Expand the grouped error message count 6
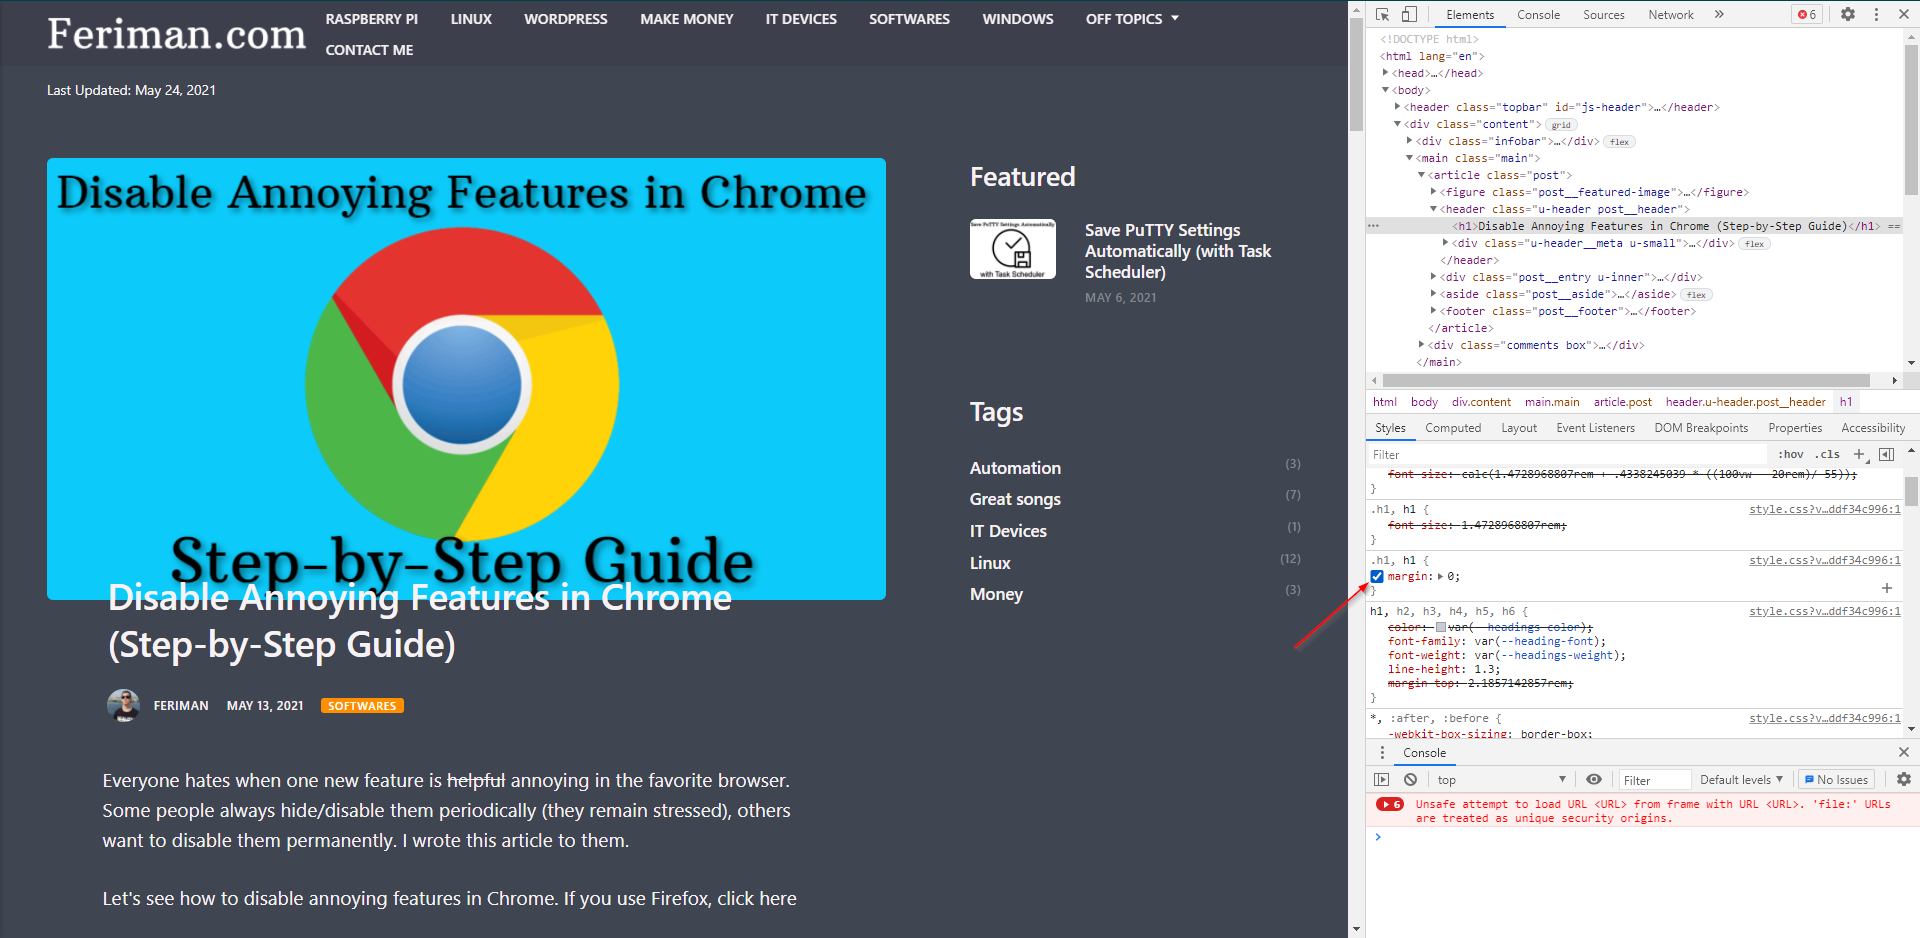Viewport: 1920px width, 938px height. (1390, 804)
